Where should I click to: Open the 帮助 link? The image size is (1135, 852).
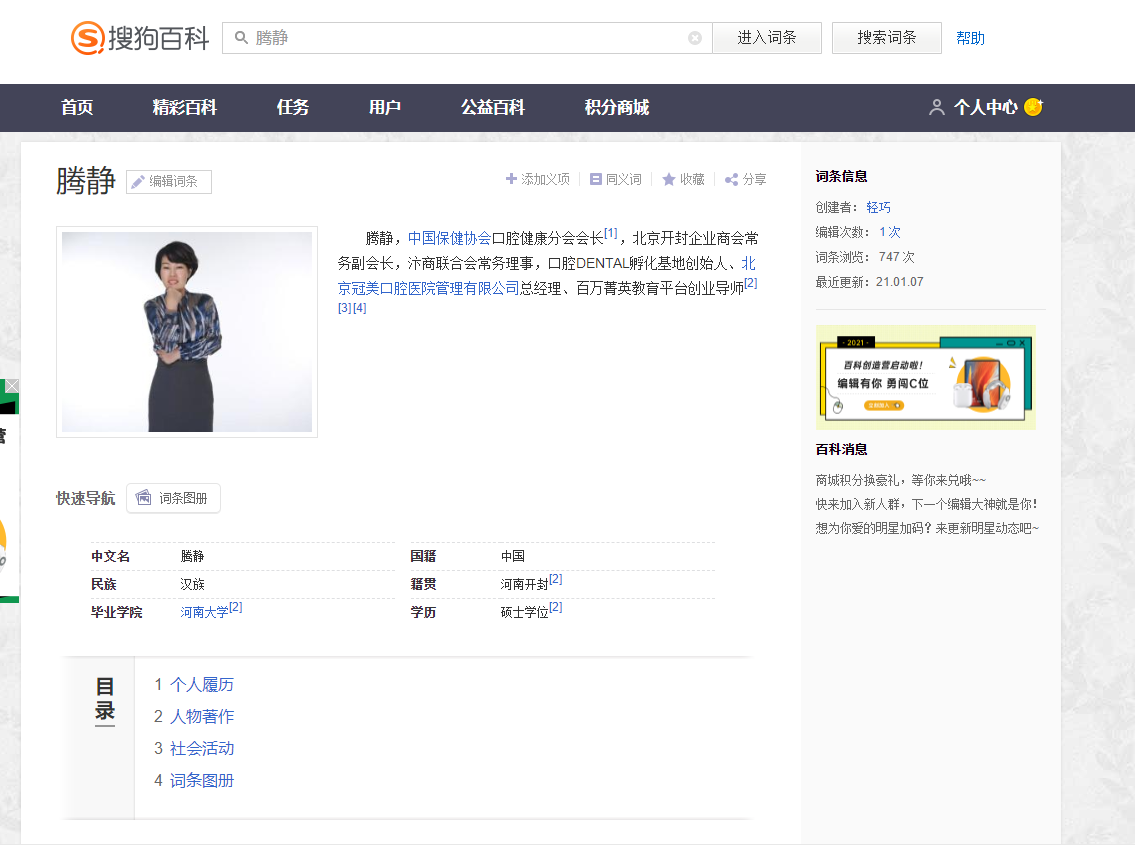(x=970, y=38)
